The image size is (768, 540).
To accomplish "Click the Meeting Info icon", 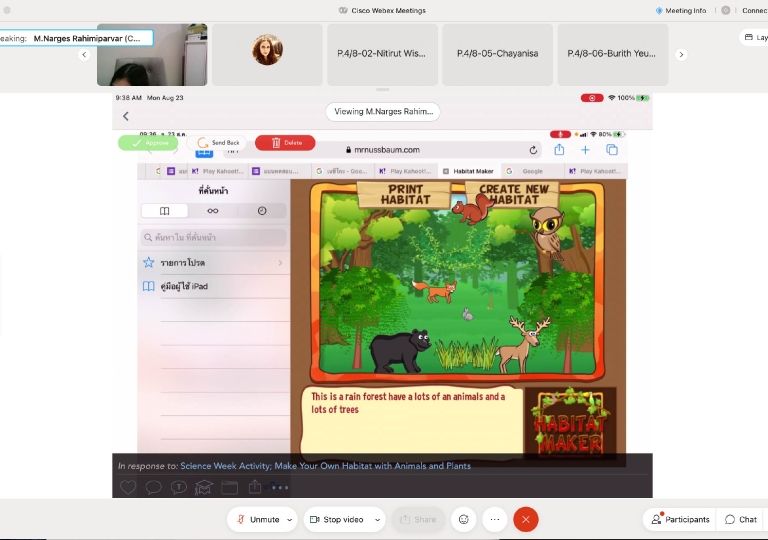I will coord(659,10).
